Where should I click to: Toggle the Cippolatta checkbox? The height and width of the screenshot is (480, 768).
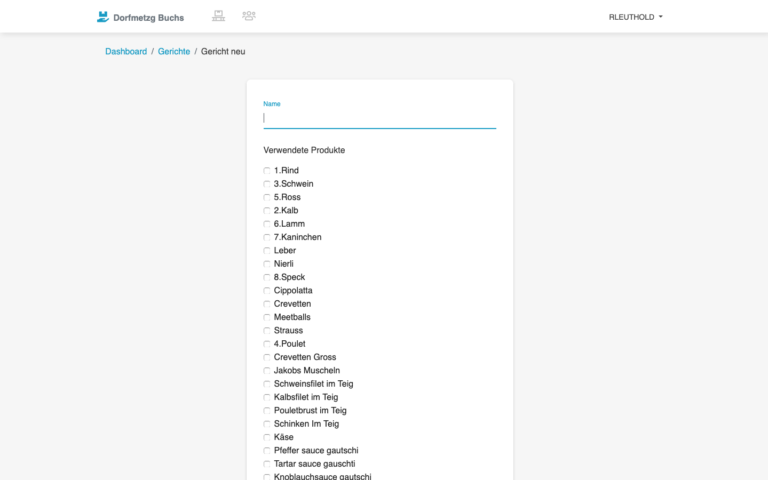(267, 290)
